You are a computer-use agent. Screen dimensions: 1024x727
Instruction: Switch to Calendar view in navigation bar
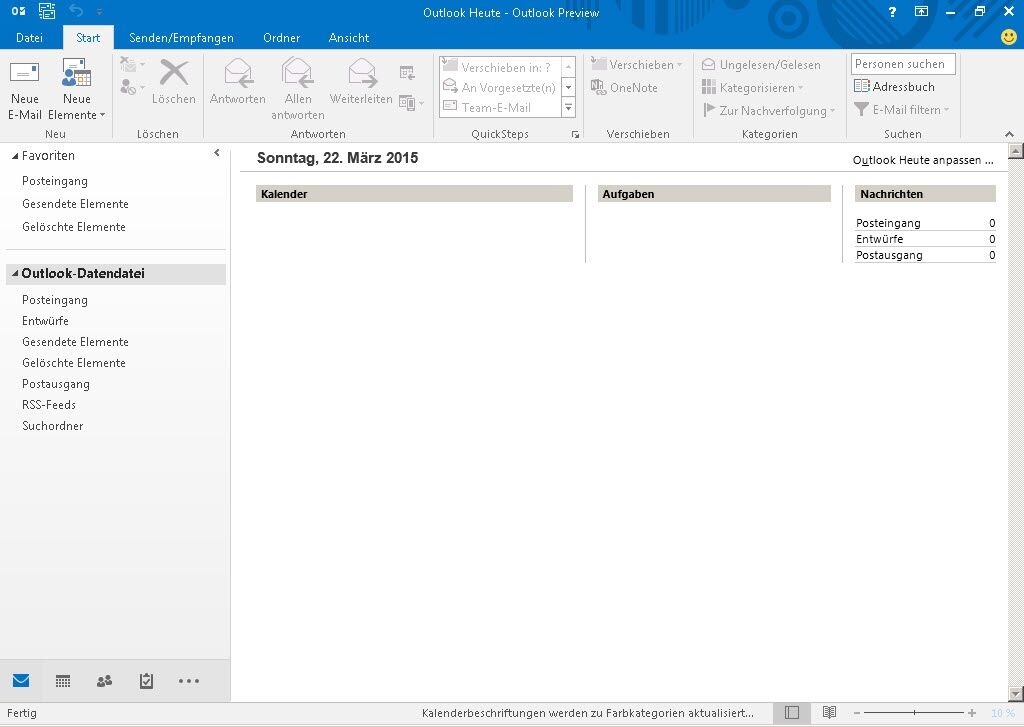[x=63, y=681]
